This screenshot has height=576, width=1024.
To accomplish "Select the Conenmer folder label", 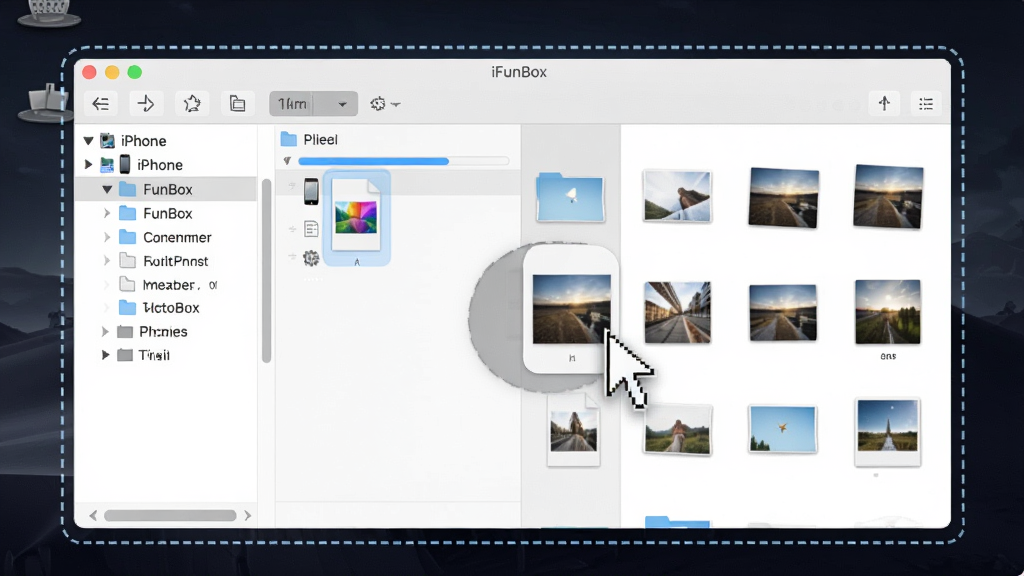I will 177,237.
